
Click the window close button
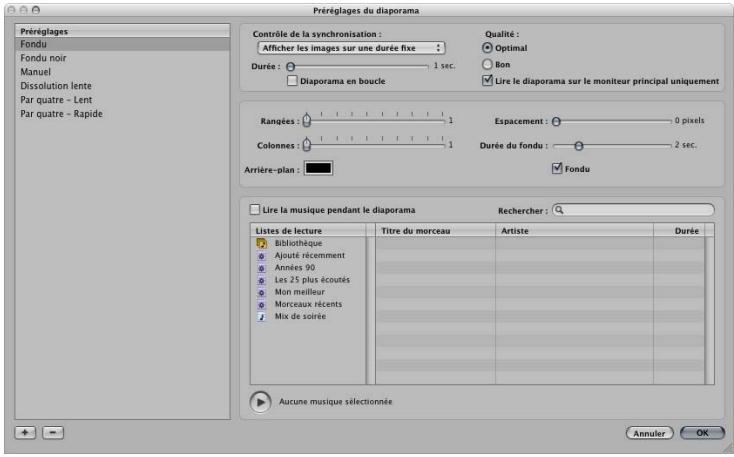[x=12, y=10]
